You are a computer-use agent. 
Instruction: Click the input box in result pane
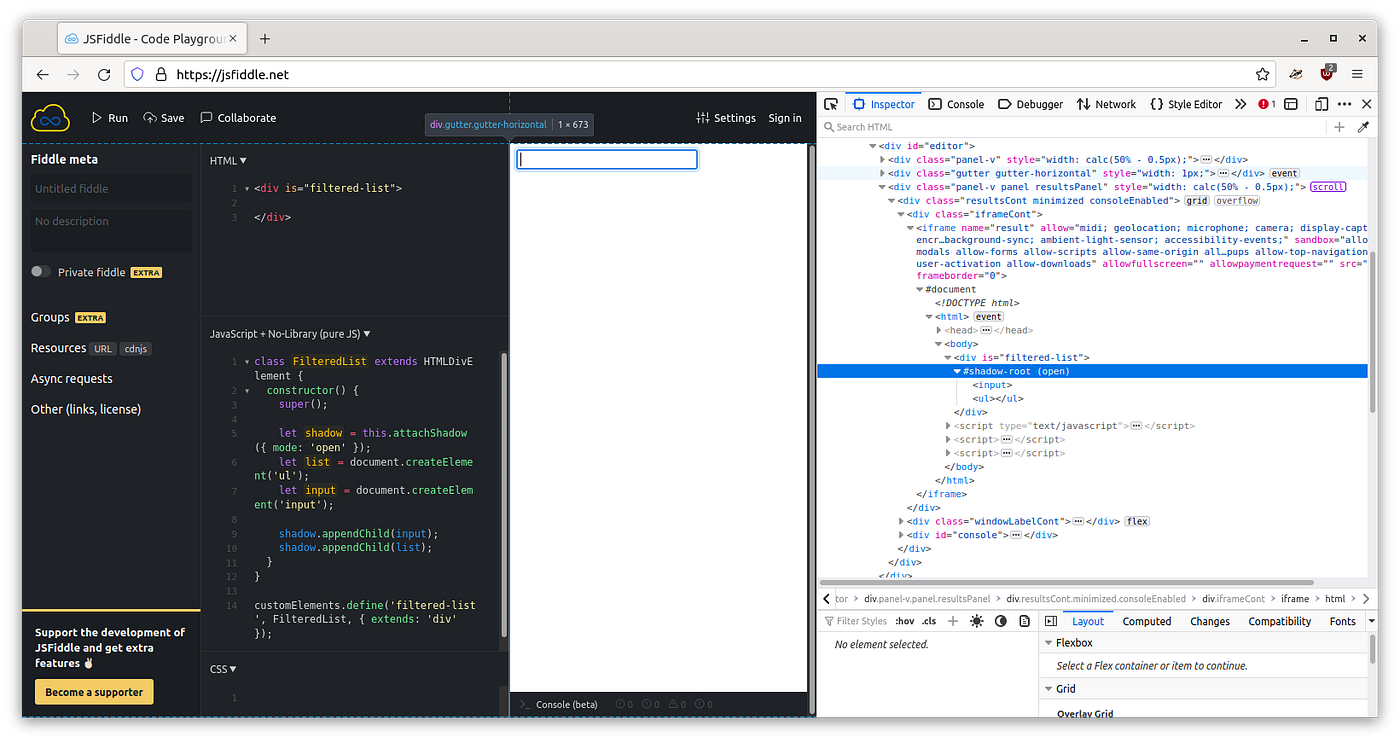coord(607,159)
